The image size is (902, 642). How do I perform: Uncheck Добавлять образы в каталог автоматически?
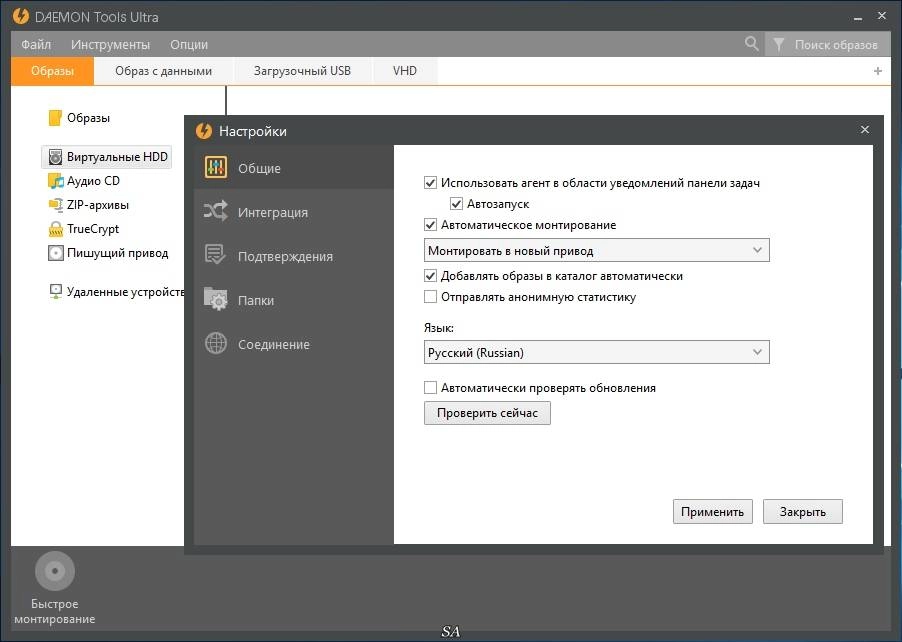coord(430,276)
